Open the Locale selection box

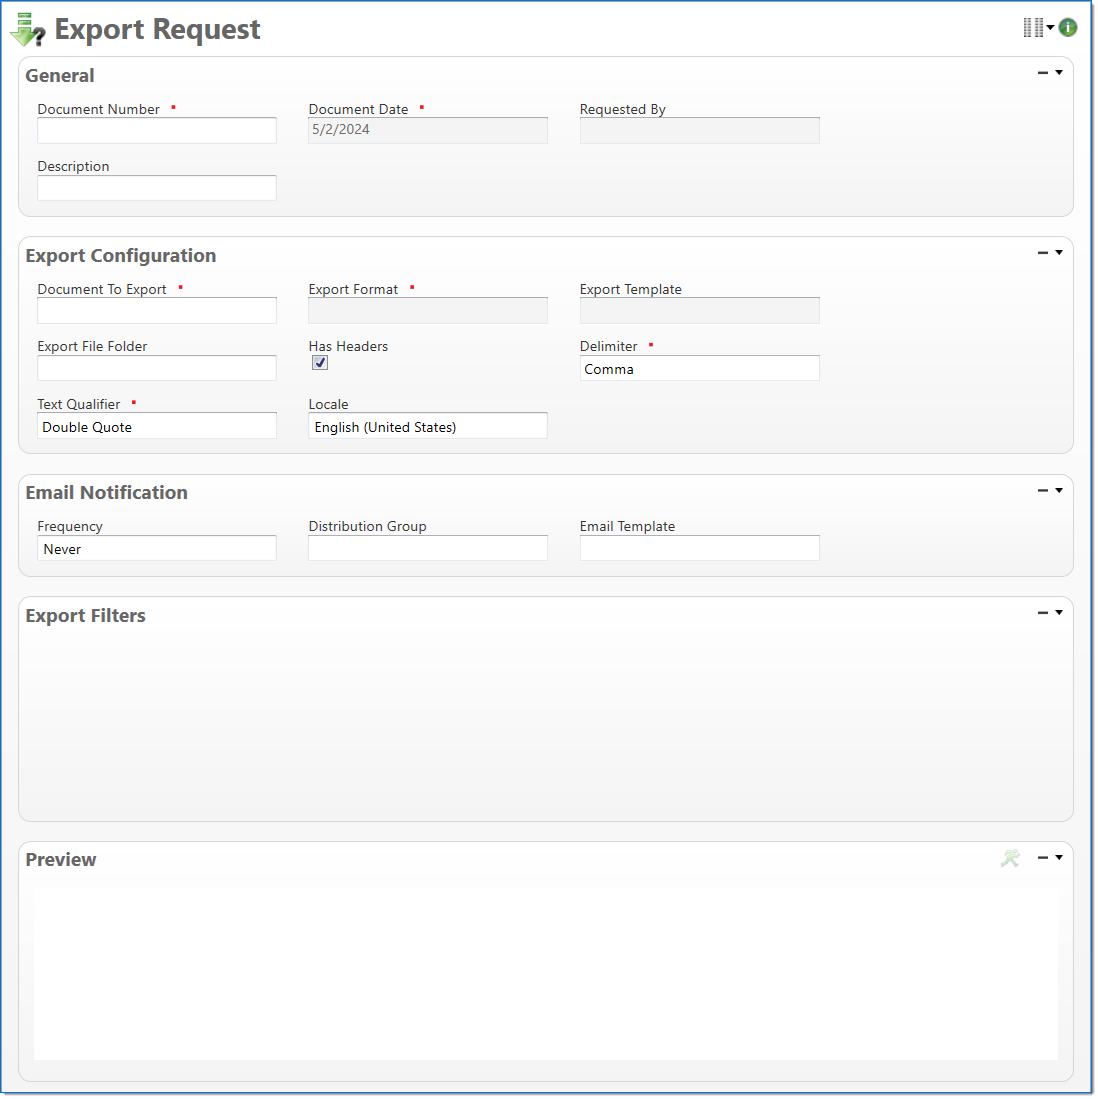click(428, 427)
